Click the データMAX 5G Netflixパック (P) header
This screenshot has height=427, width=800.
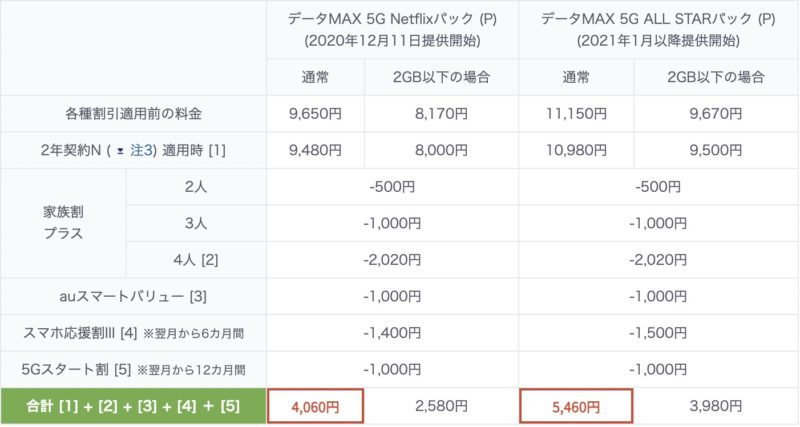(x=392, y=30)
